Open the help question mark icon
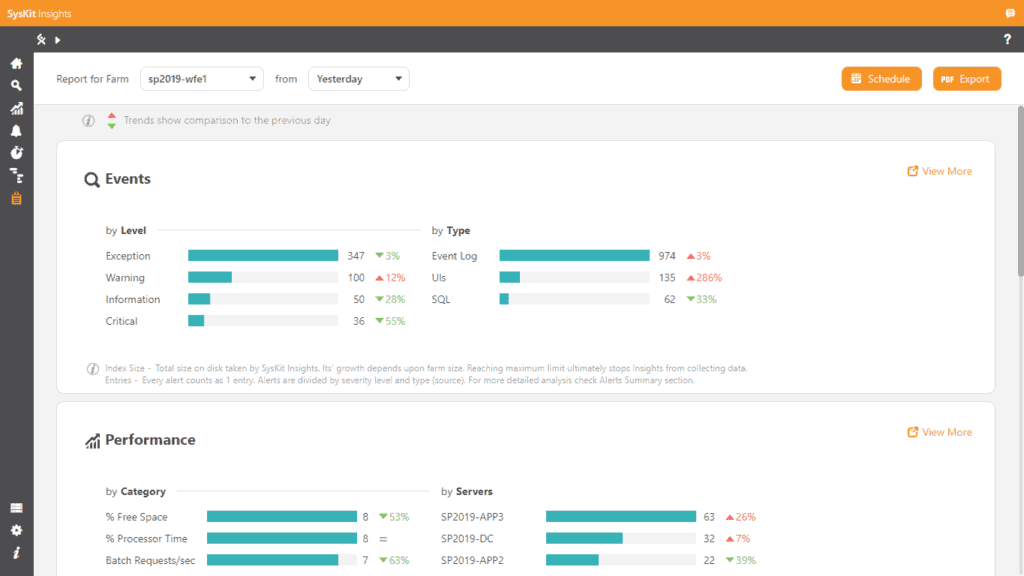This screenshot has height=576, width=1024. pyautogui.click(x=1007, y=39)
